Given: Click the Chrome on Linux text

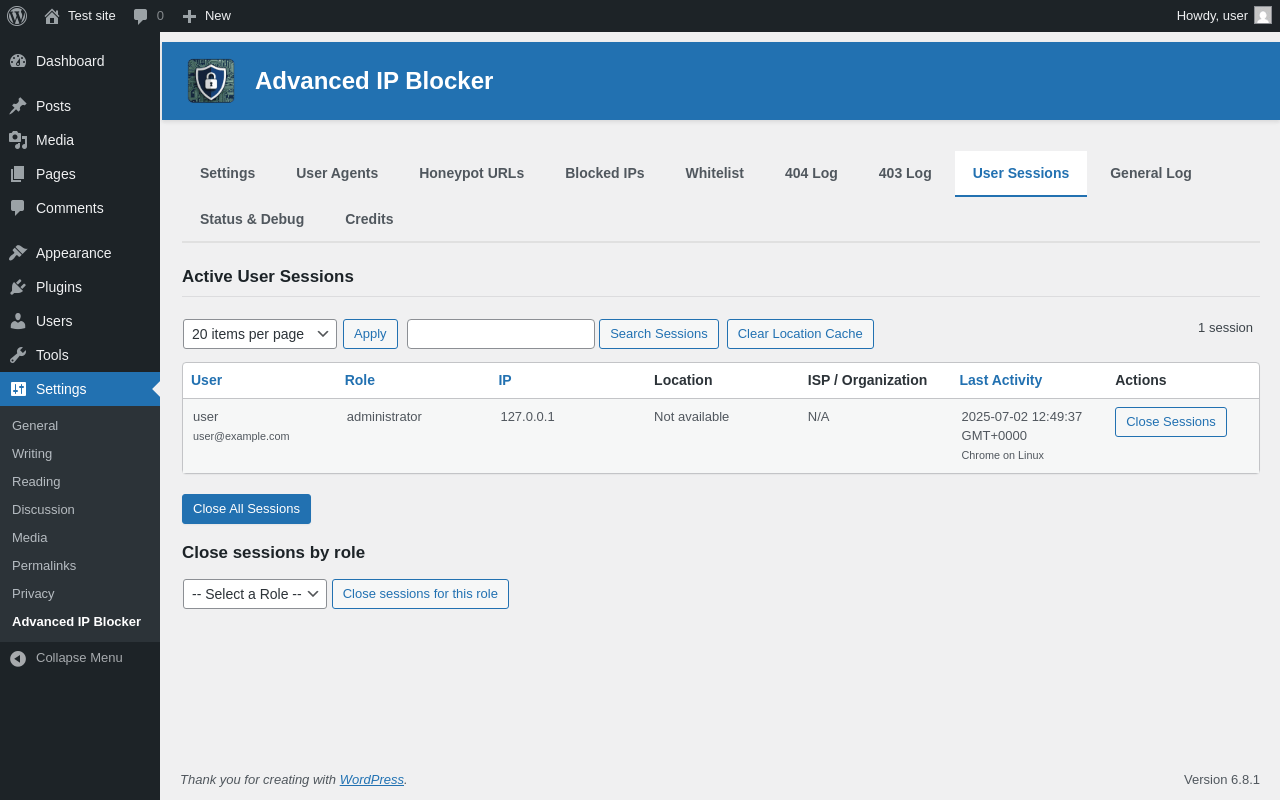Looking at the screenshot, I should point(1002,455).
